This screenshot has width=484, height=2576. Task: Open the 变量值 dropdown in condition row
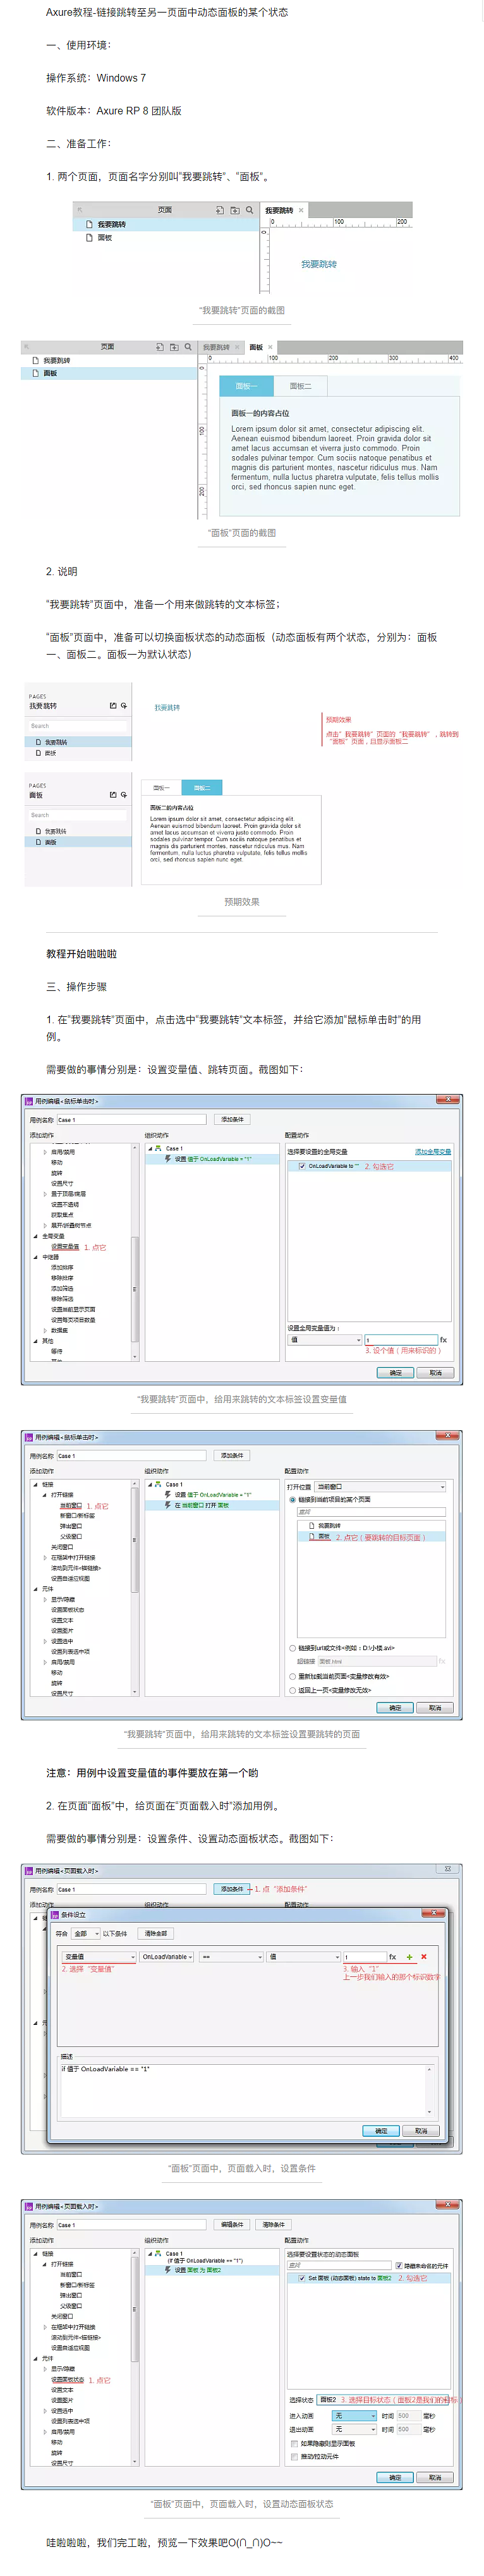(x=99, y=1957)
